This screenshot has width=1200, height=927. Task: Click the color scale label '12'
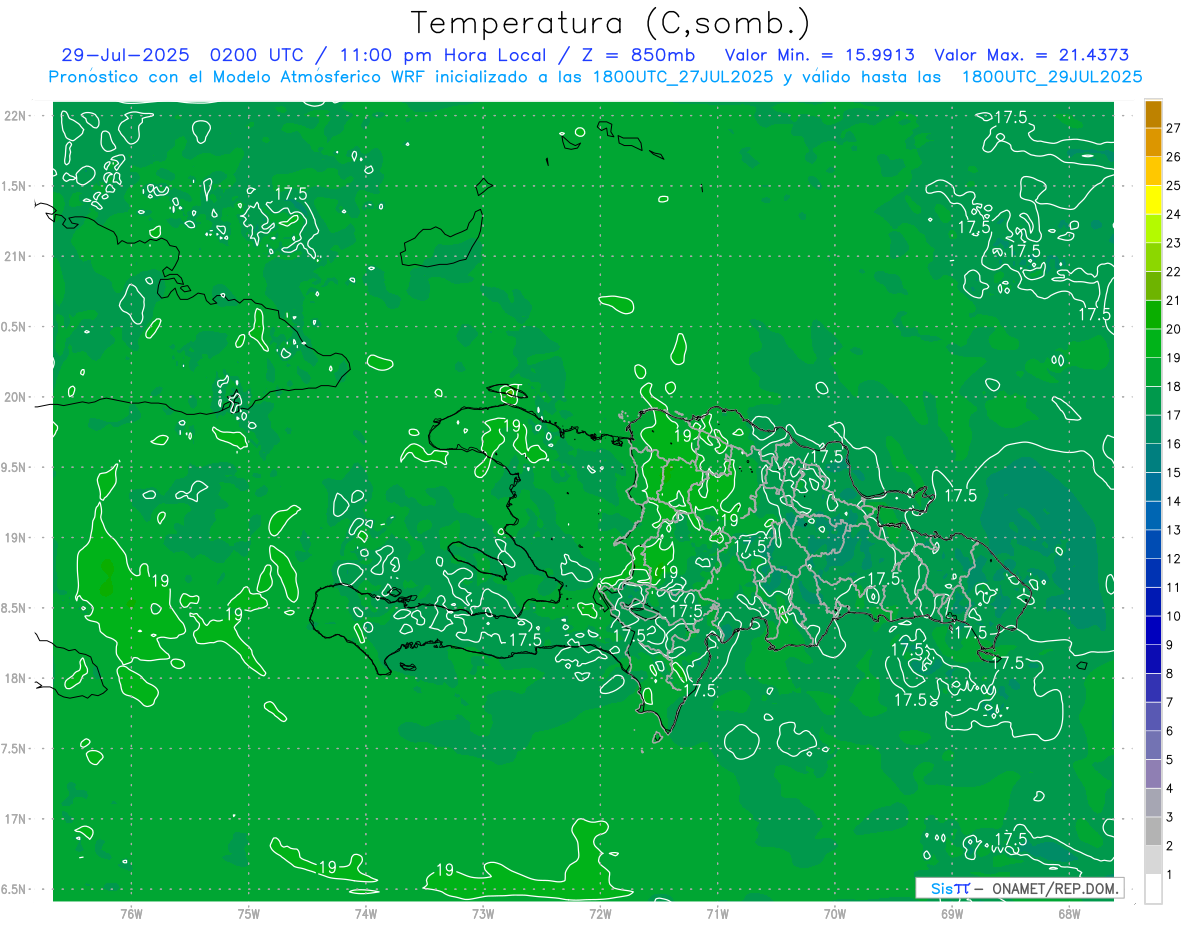click(1174, 559)
